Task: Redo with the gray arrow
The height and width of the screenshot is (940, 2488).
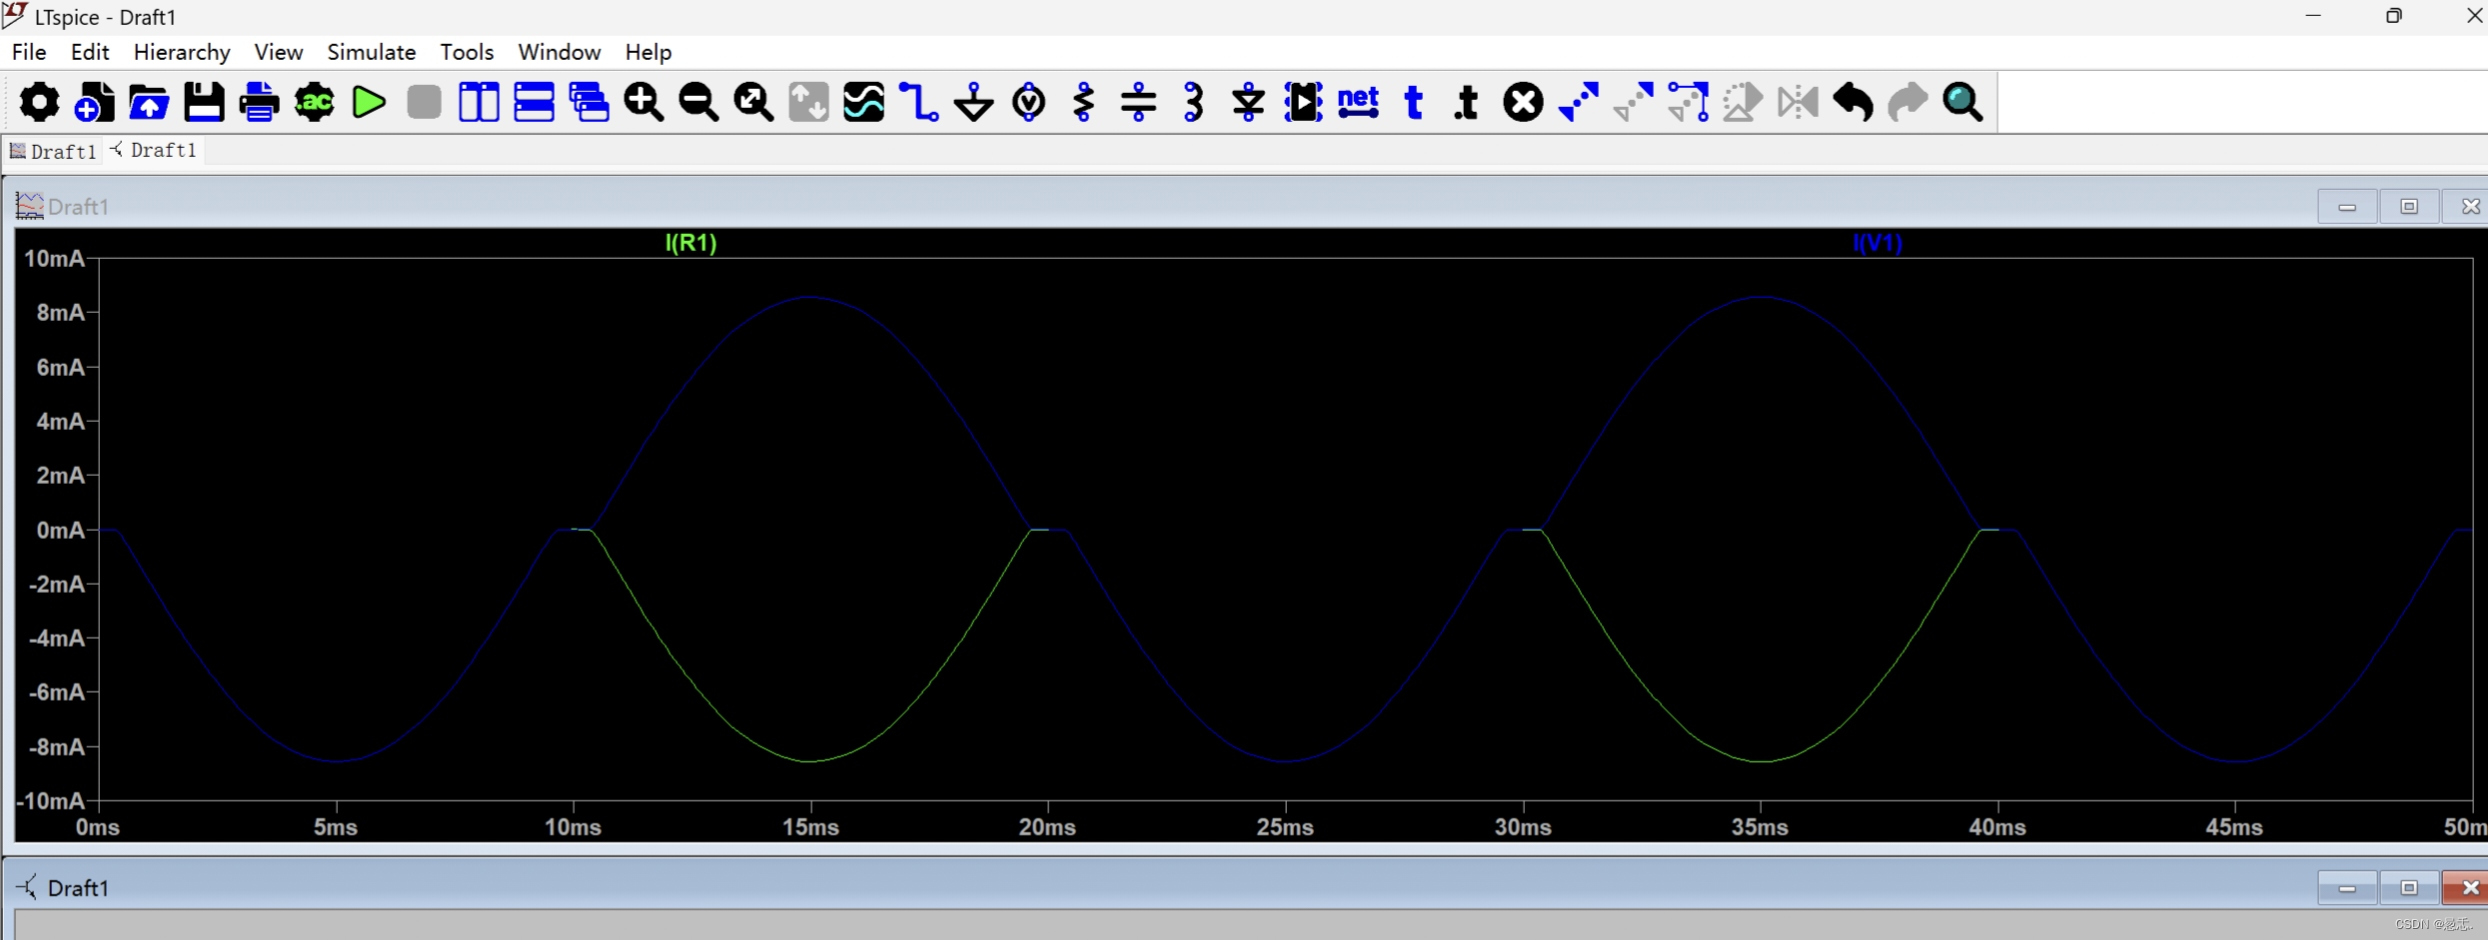Action: point(1908,102)
